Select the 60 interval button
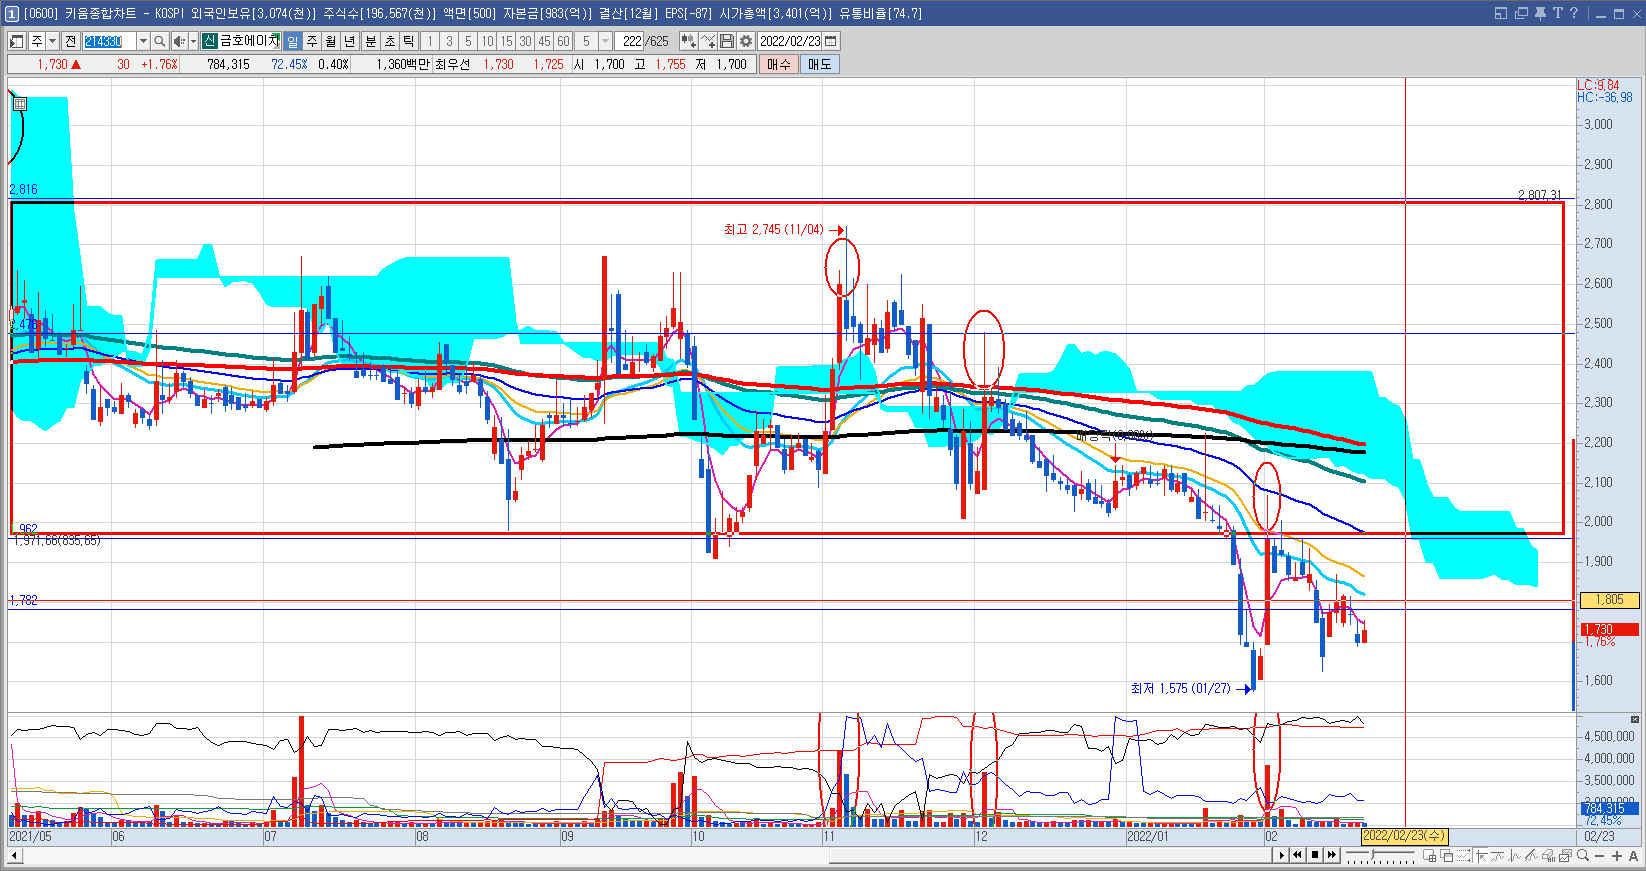1646x871 pixels. [x=563, y=41]
